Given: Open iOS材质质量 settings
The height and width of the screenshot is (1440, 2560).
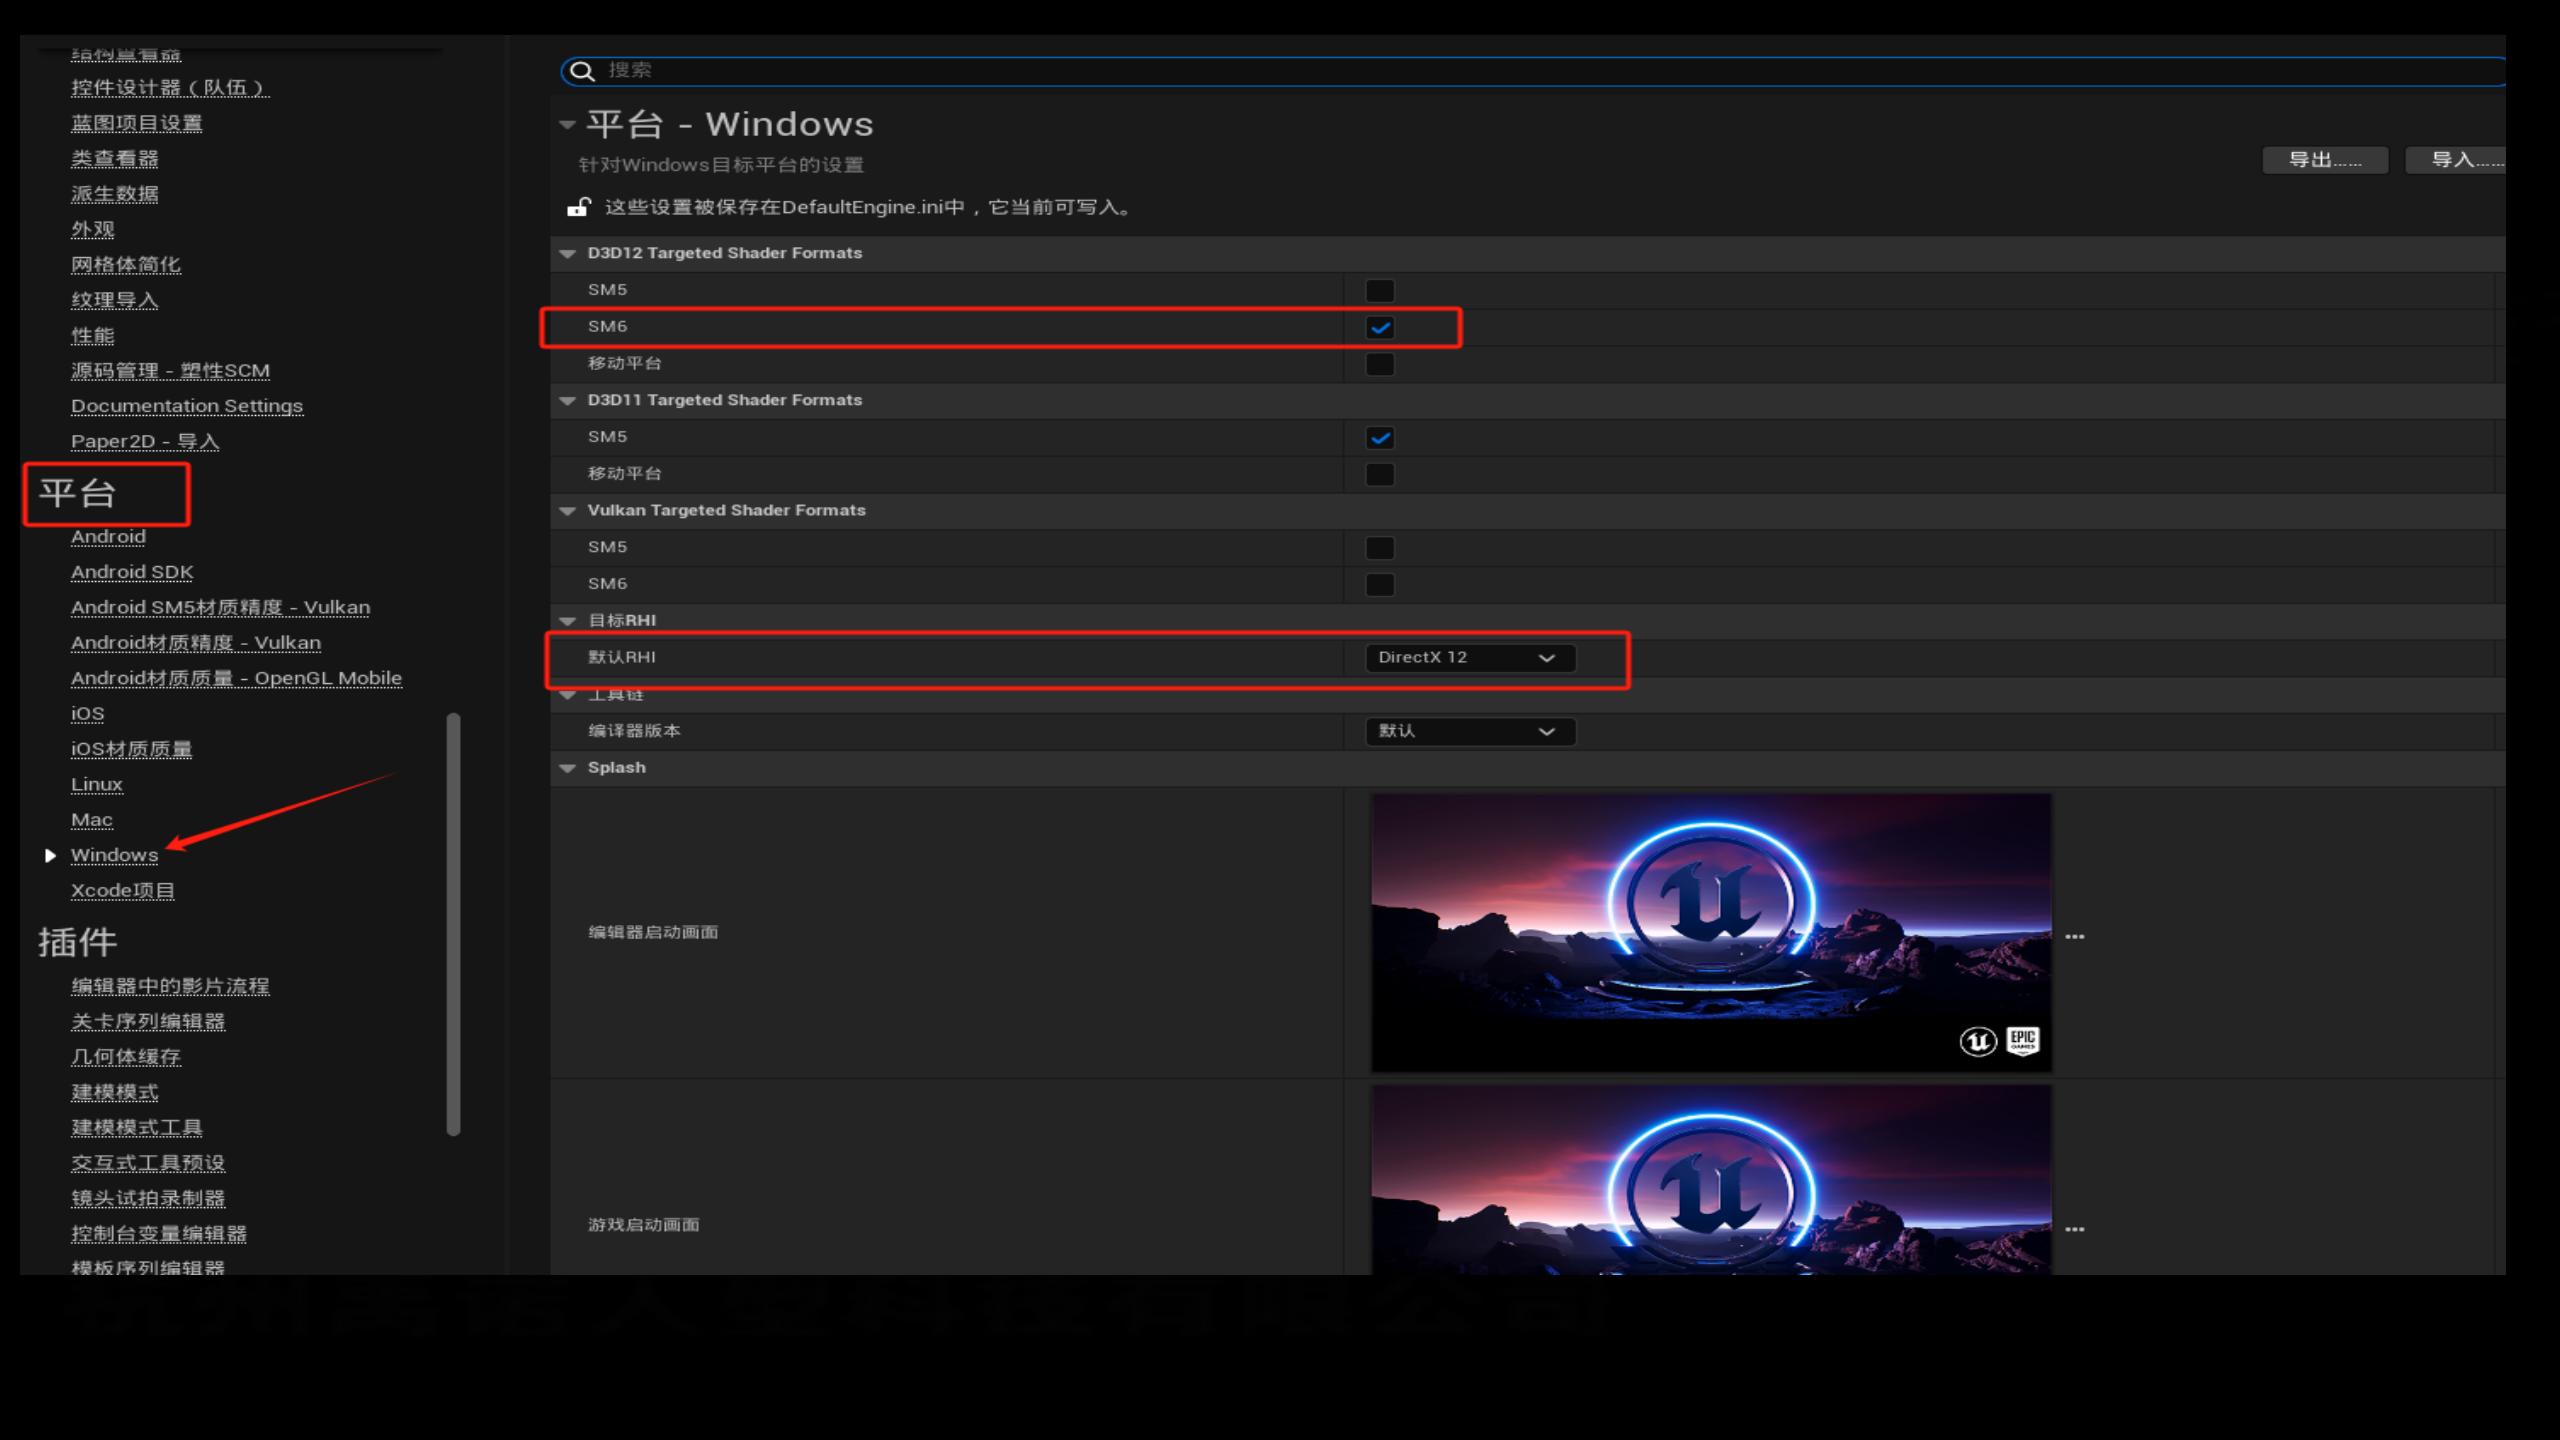Looking at the screenshot, I should click(x=131, y=749).
